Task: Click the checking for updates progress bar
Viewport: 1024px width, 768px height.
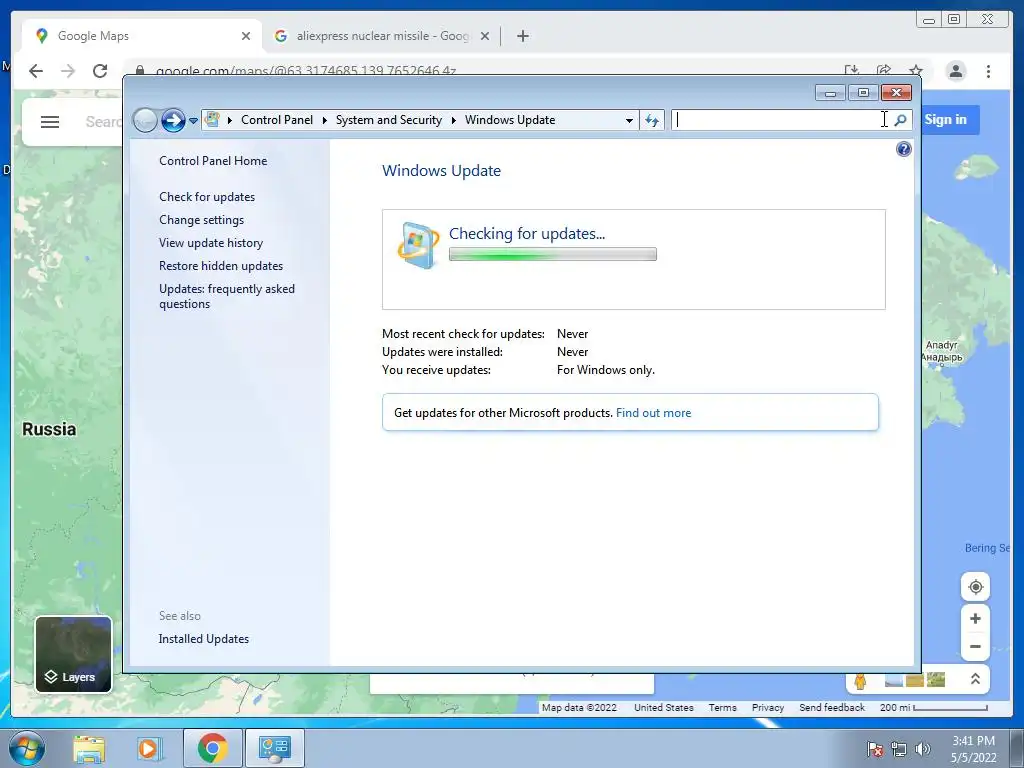Action: point(552,254)
